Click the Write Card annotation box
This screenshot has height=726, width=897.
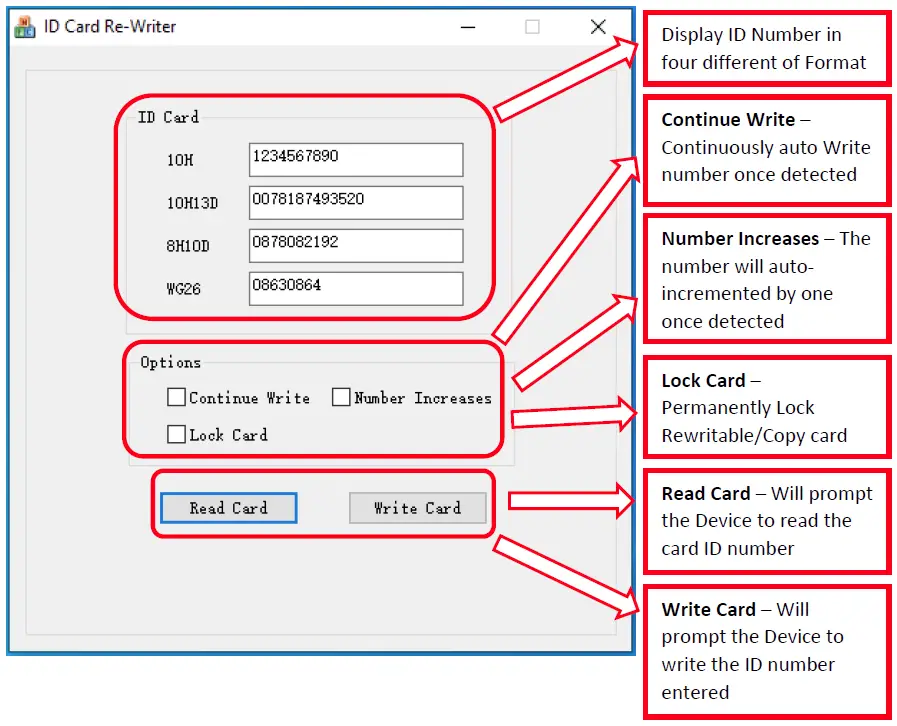[766, 650]
